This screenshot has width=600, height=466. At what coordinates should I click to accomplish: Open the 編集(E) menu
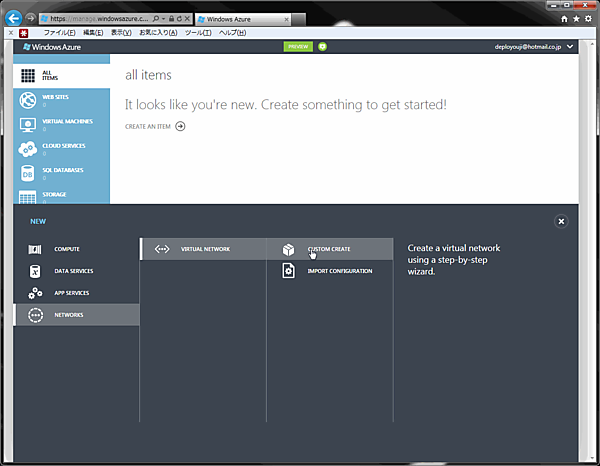coord(93,33)
